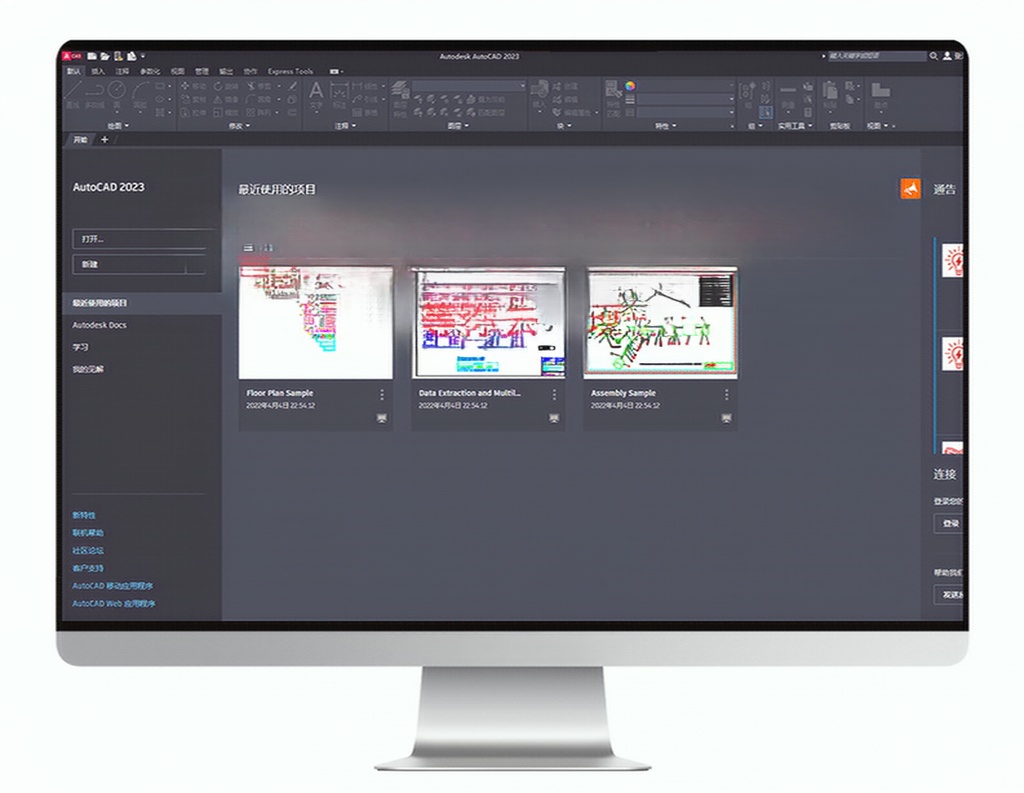Activate the Trim (修剪) tool

click(x=259, y=86)
